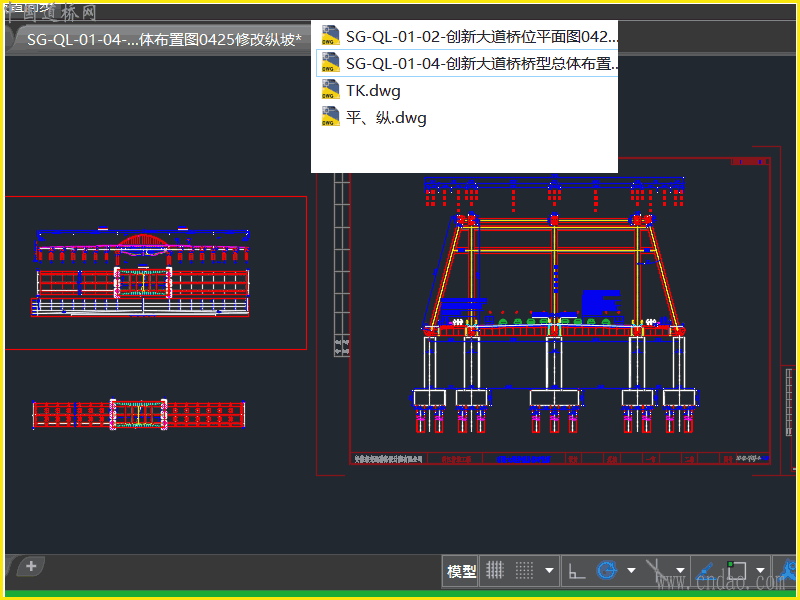The width and height of the screenshot is (800, 600).
Task: Expand isometric drafting dropdown arrow
Action: pos(680,572)
